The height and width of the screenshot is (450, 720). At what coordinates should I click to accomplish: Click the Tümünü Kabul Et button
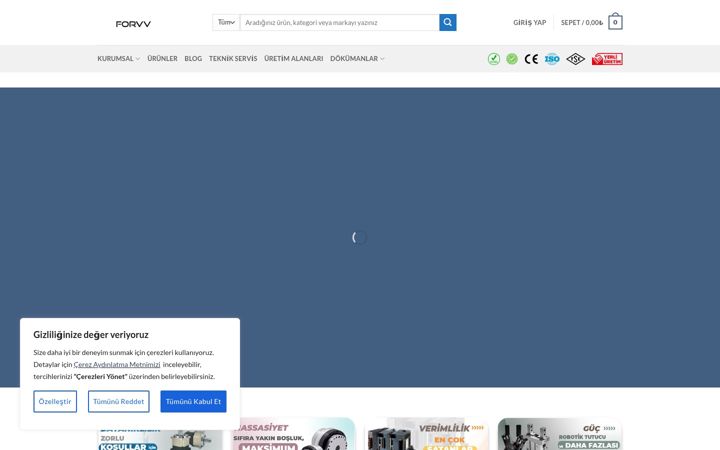coord(193,401)
